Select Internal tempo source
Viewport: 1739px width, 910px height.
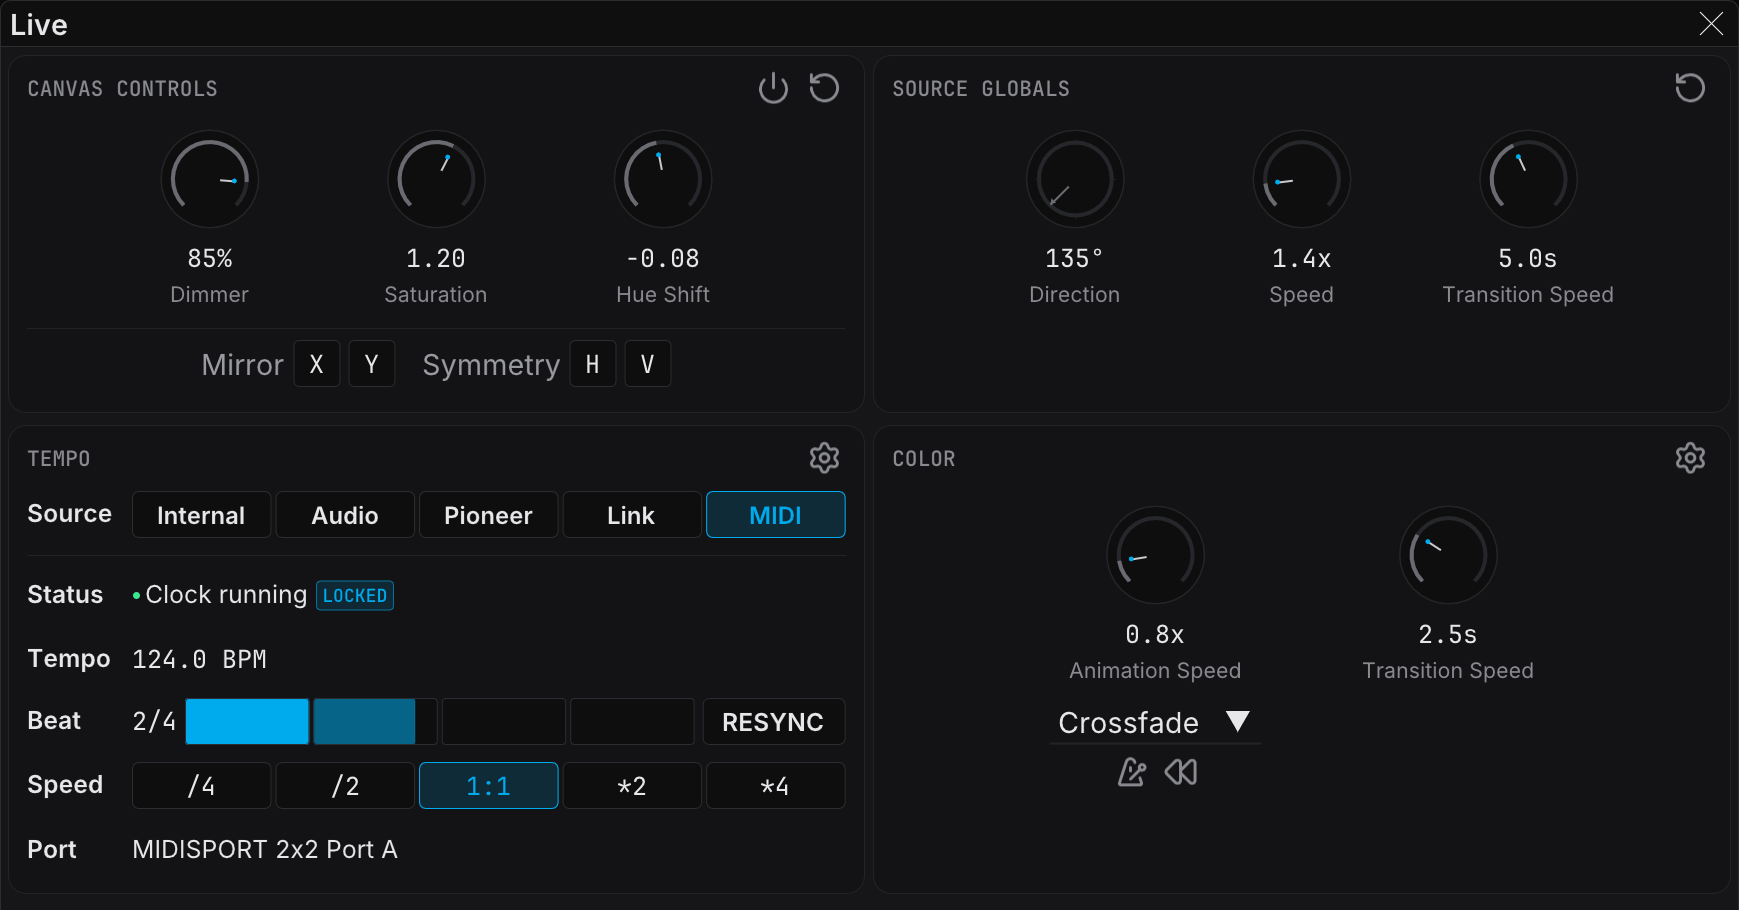(201, 515)
